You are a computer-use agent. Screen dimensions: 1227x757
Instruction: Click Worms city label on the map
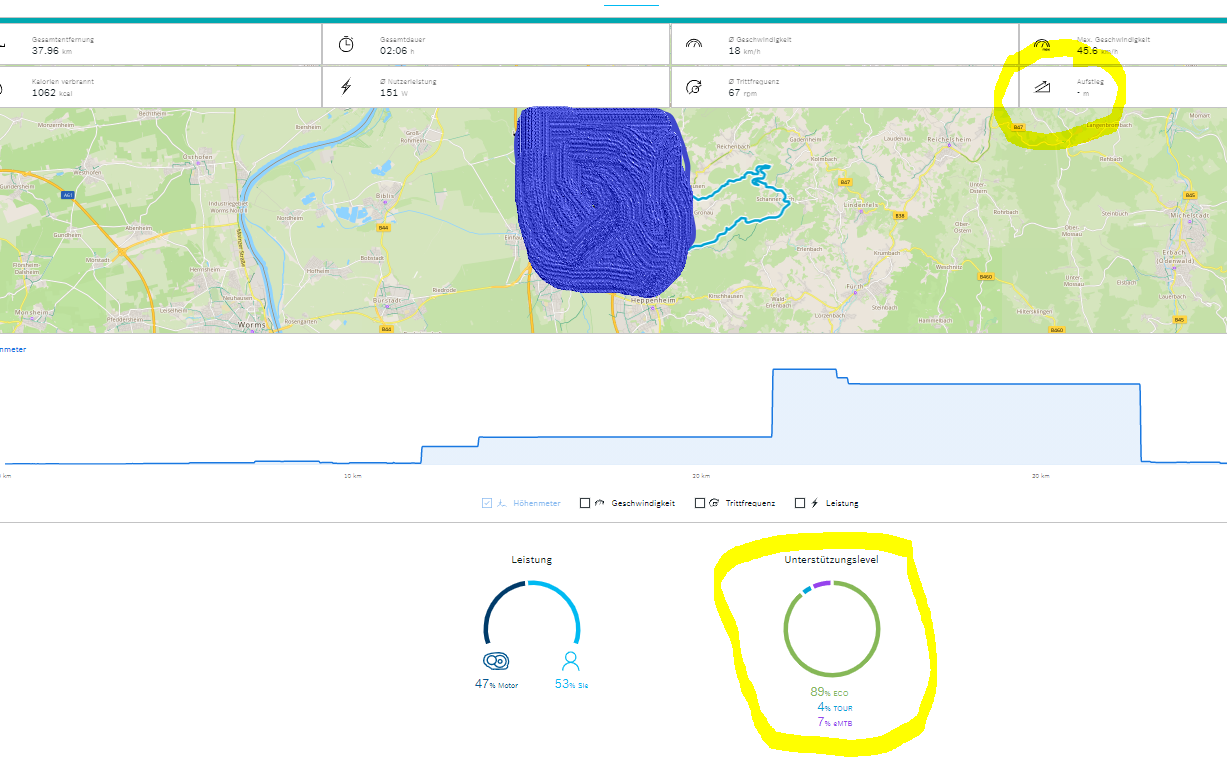[x=249, y=325]
